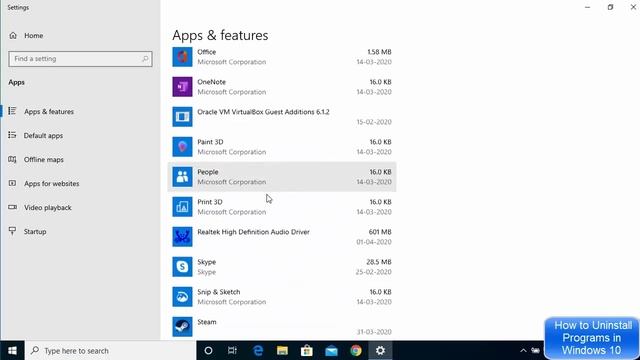
Task: Launch Microsoft Edge from taskbar
Action: point(258,351)
